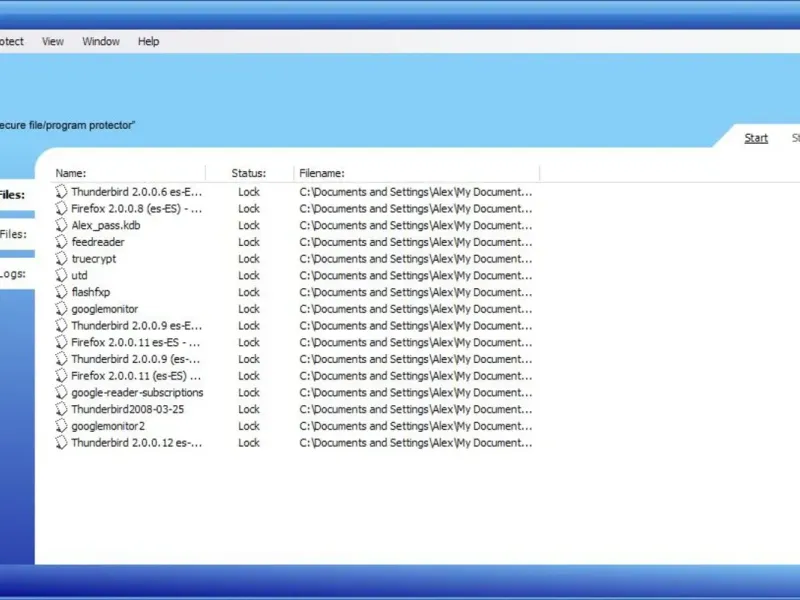Viewport: 800px width, 600px height.
Task: Select the flashfxp entry name
Action: (91, 292)
